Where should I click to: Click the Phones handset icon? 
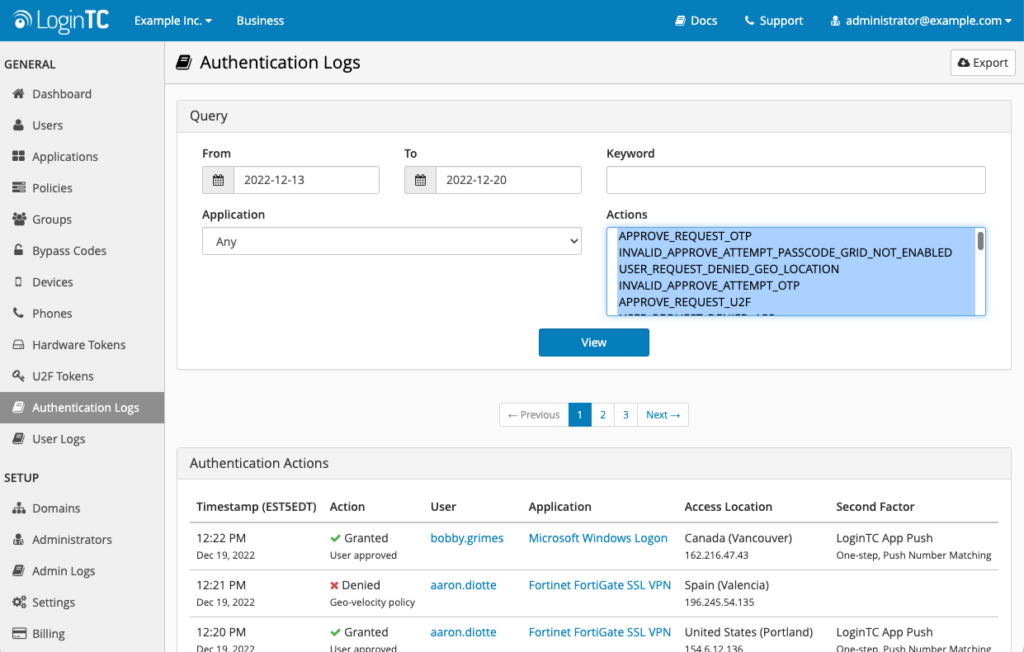coord(18,313)
